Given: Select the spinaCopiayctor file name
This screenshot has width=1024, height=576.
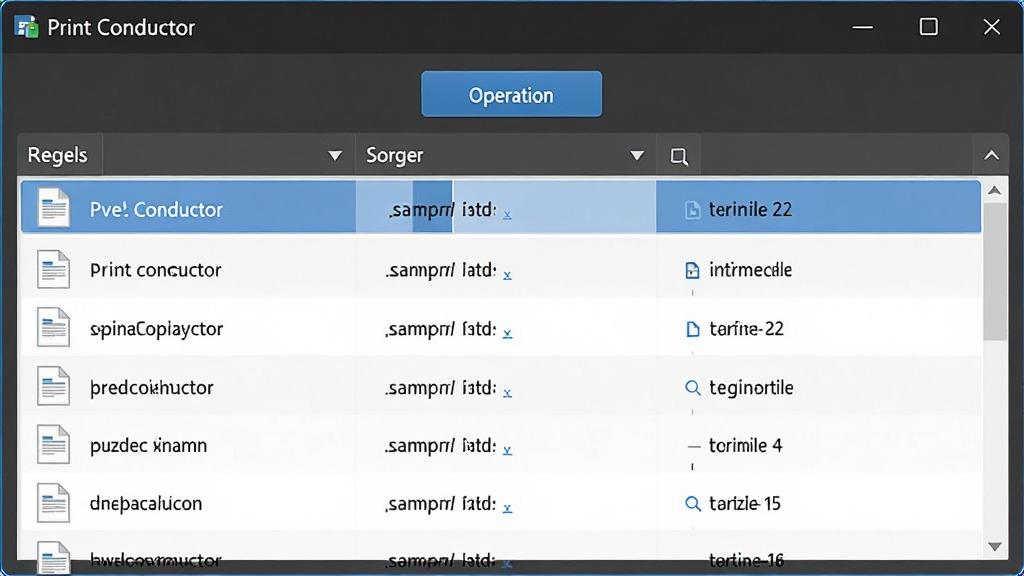Looking at the screenshot, I should pyautogui.click(x=156, y=328).
